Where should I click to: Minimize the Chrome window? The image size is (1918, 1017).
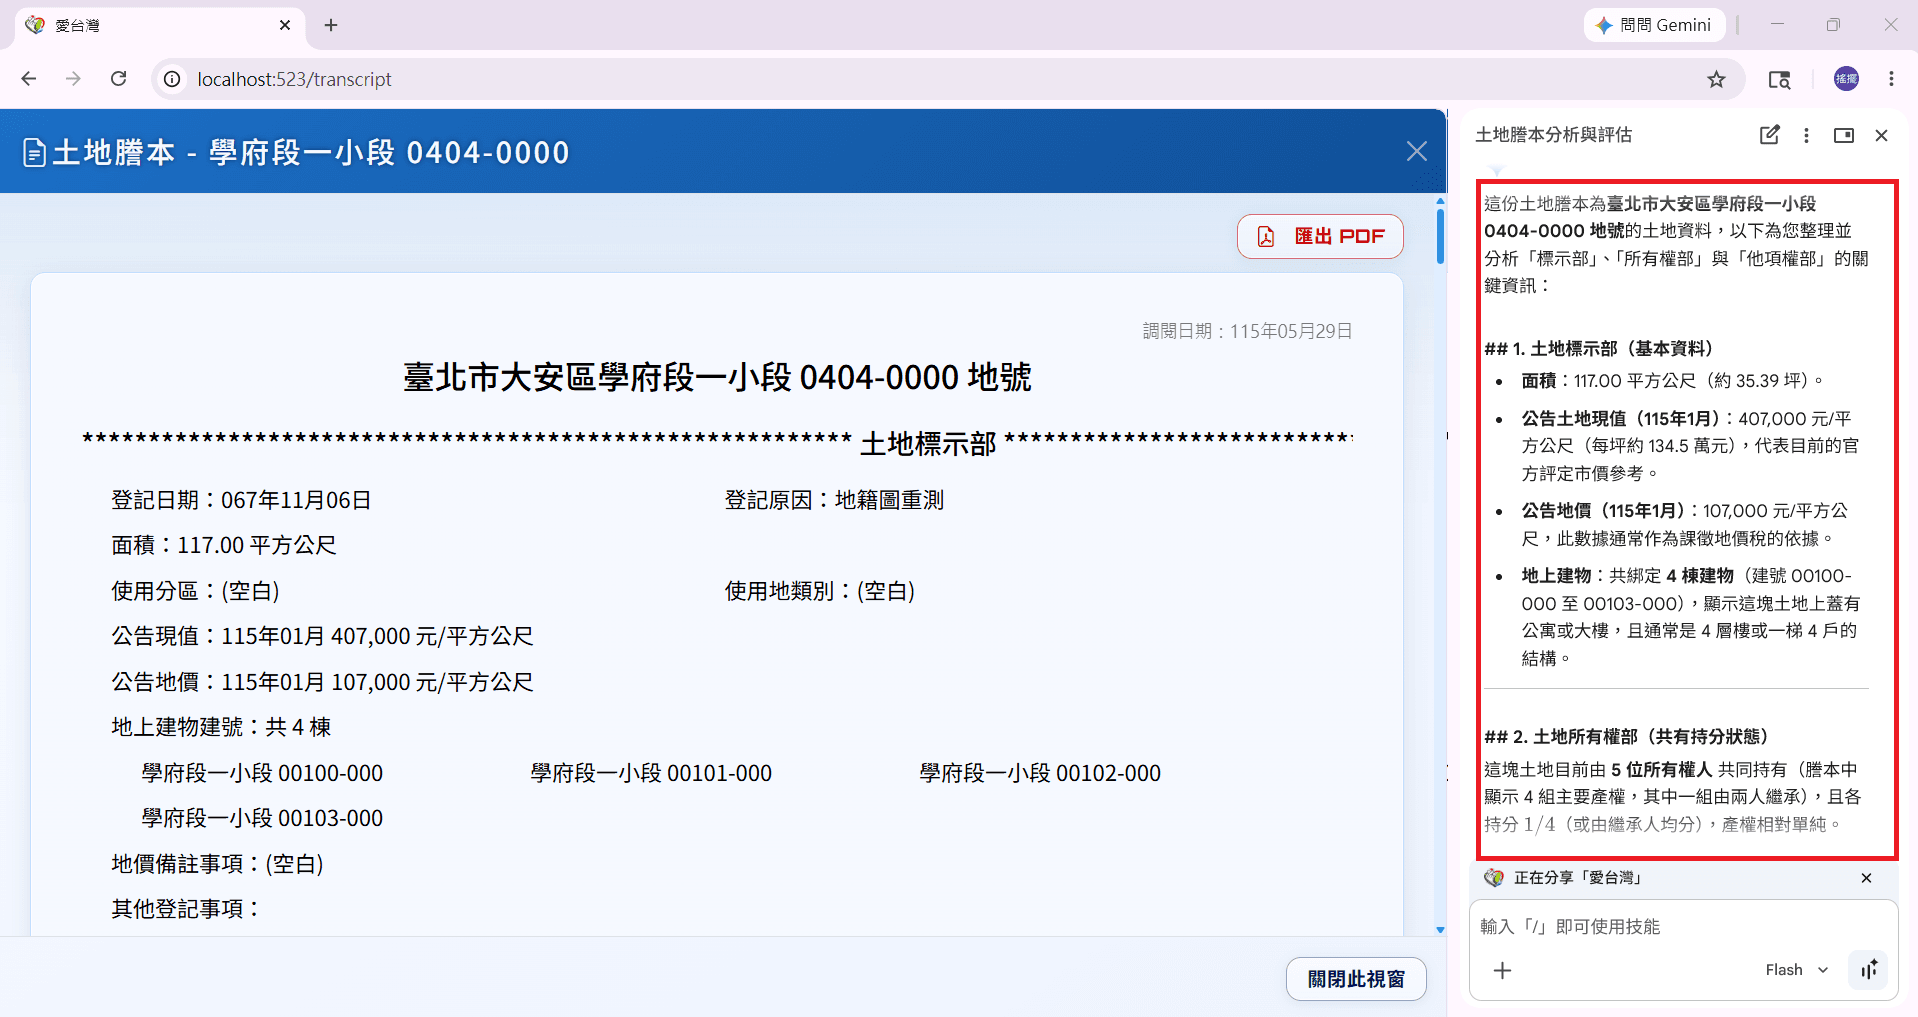pyautogui.click(x=1777, y=25)
